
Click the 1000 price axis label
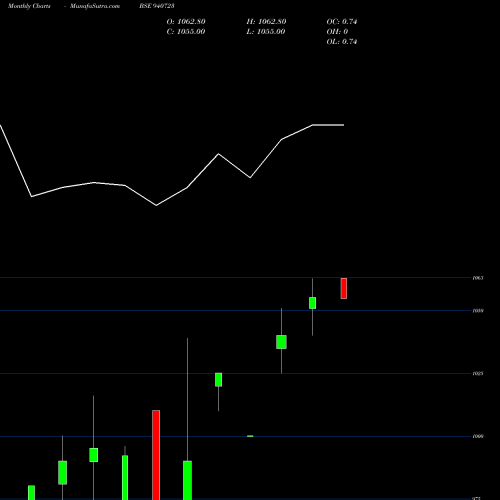(x=478, y=436)
